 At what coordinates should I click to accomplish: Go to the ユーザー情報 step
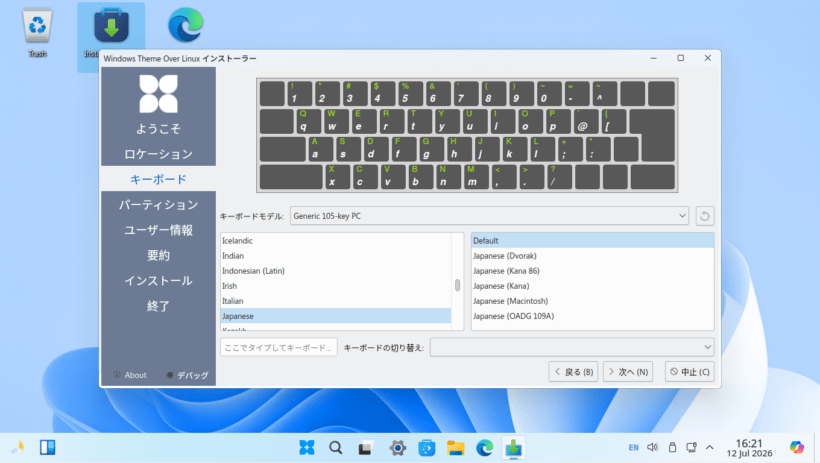coord(158,230)
